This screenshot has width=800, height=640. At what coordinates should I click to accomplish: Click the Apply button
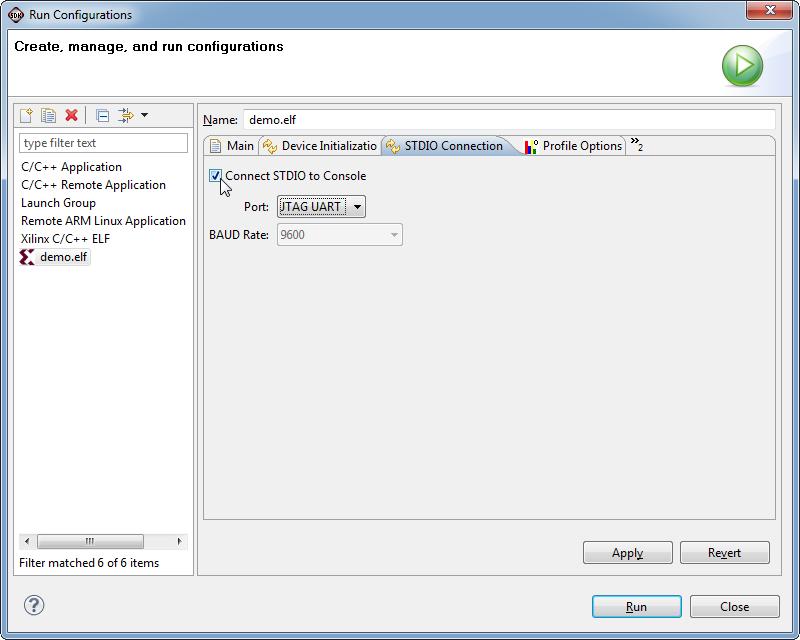pyautogui.click(x=628, y=553)
